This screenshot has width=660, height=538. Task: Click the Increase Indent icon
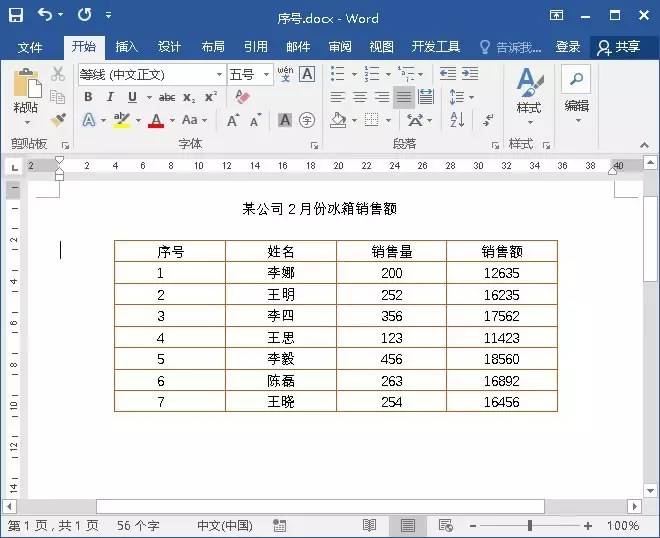pyautogui.click(x=469, y=74)
